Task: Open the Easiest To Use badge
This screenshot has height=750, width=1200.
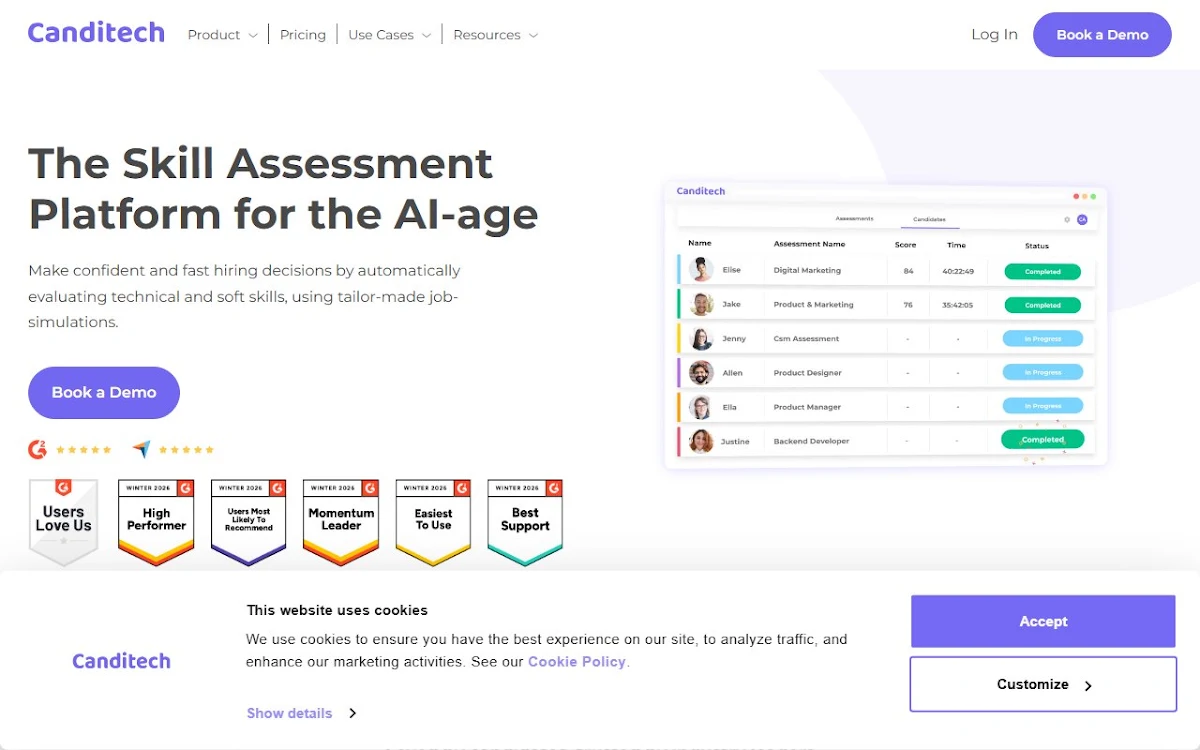Action: [x=433, y=522]
